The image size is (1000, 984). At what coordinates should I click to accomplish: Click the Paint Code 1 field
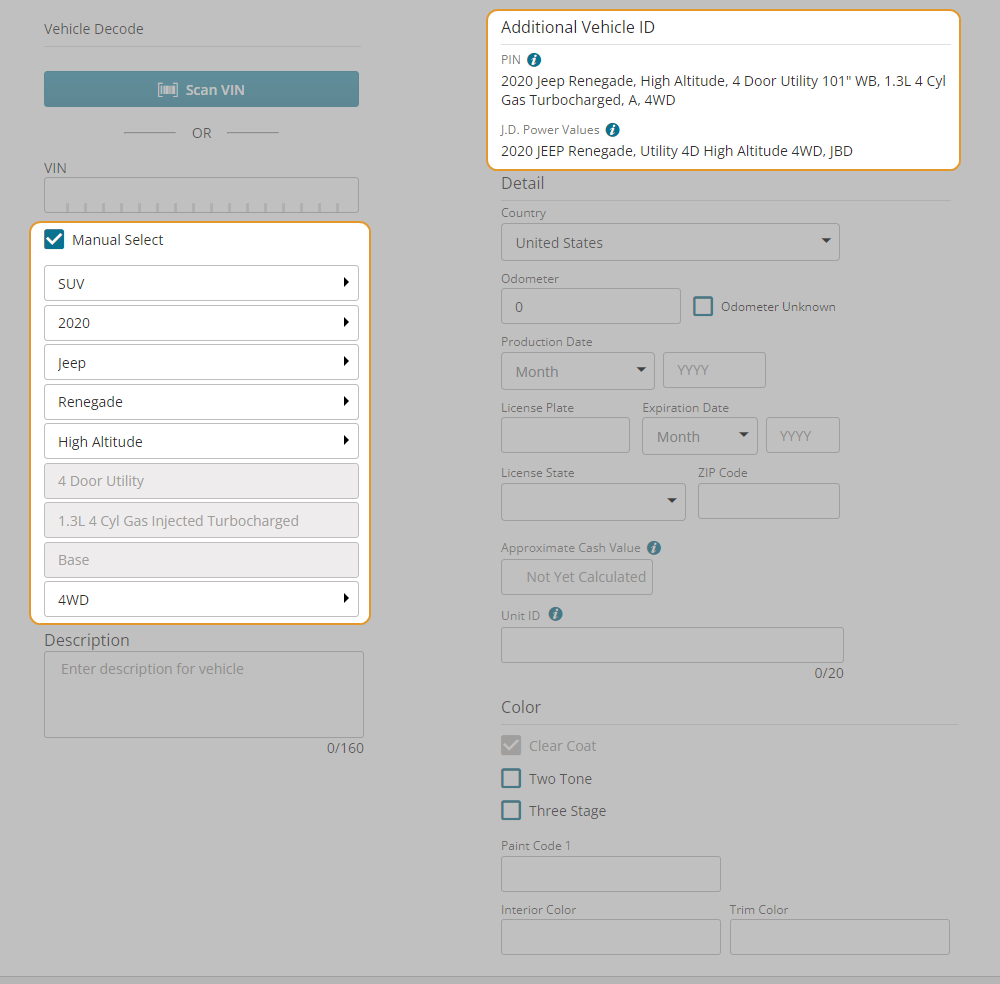[x=611, y=874]
